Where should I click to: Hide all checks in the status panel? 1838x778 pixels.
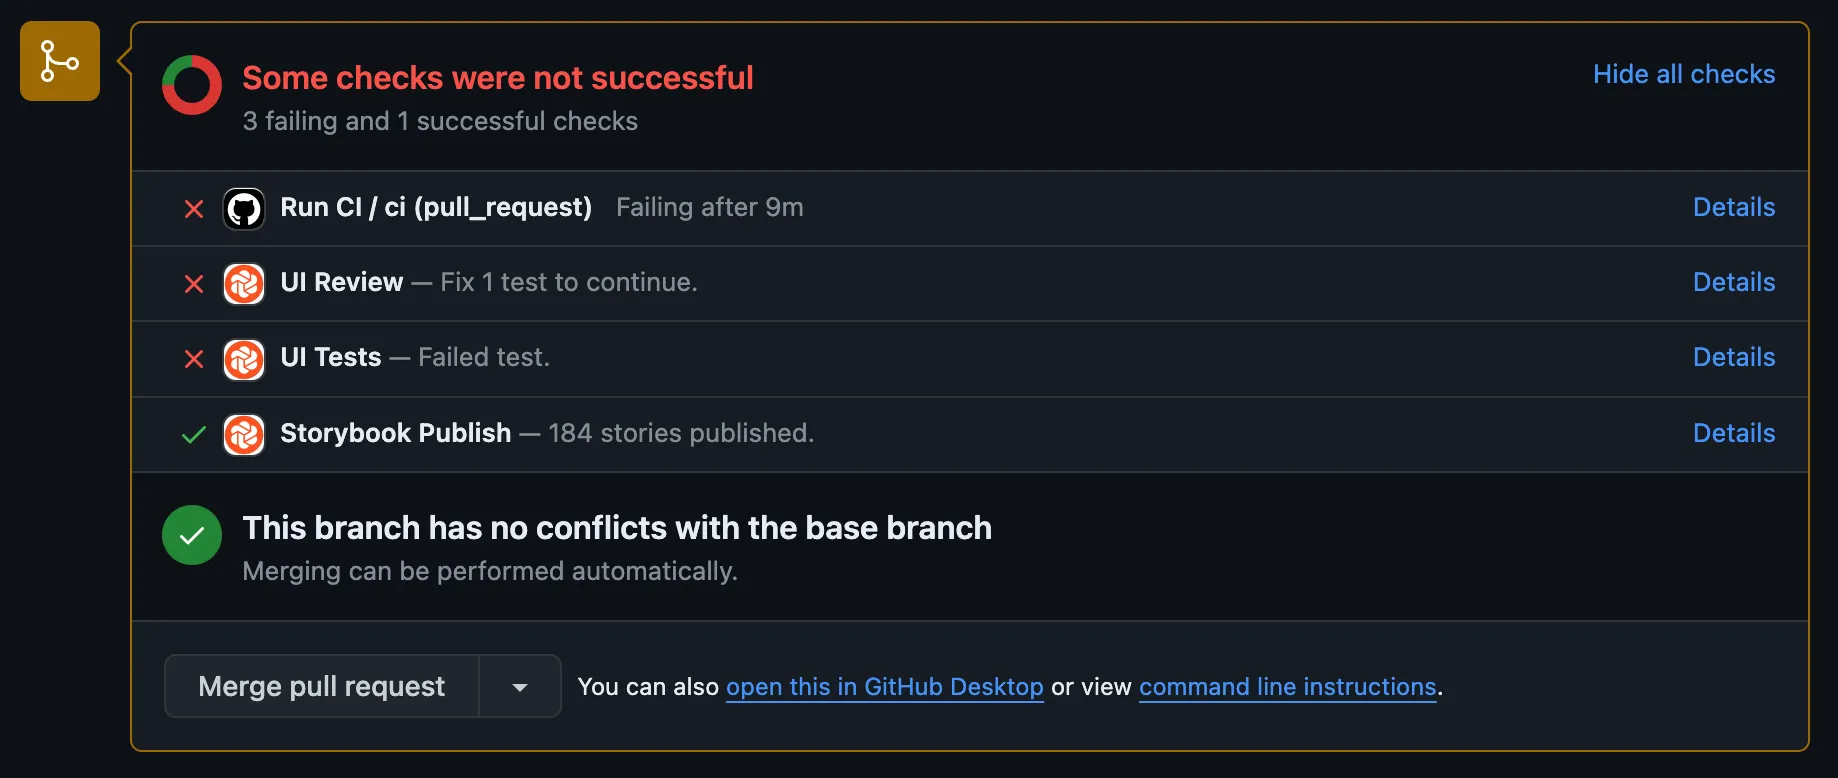[x=1684, y=74]
